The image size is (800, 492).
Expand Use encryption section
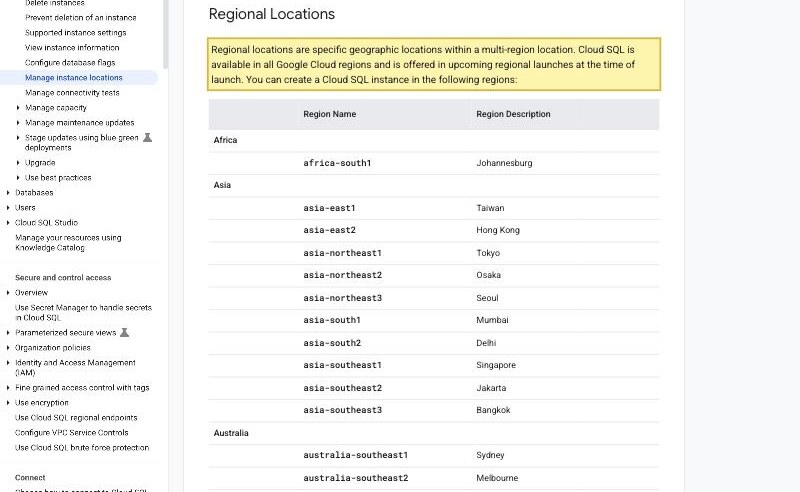coord(8,403)
